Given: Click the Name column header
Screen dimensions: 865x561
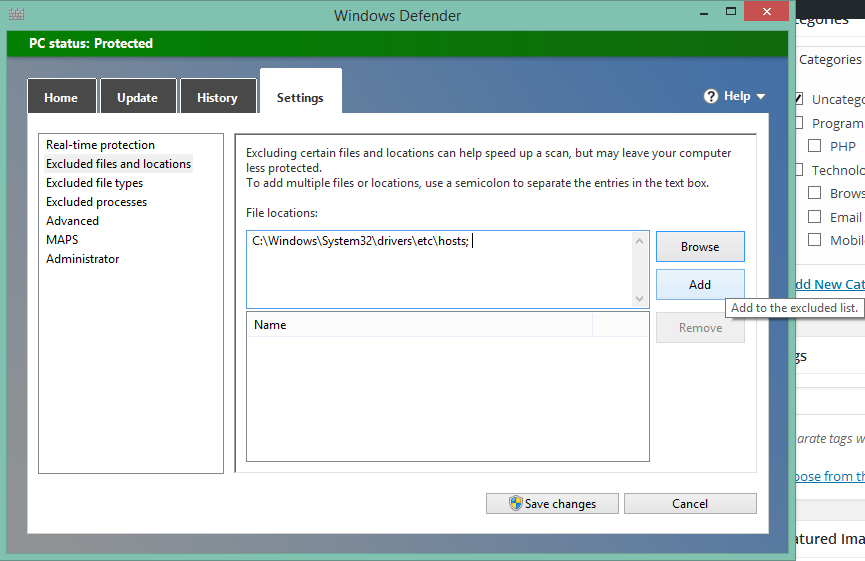Looking at the screenshot, I should 420,325.
